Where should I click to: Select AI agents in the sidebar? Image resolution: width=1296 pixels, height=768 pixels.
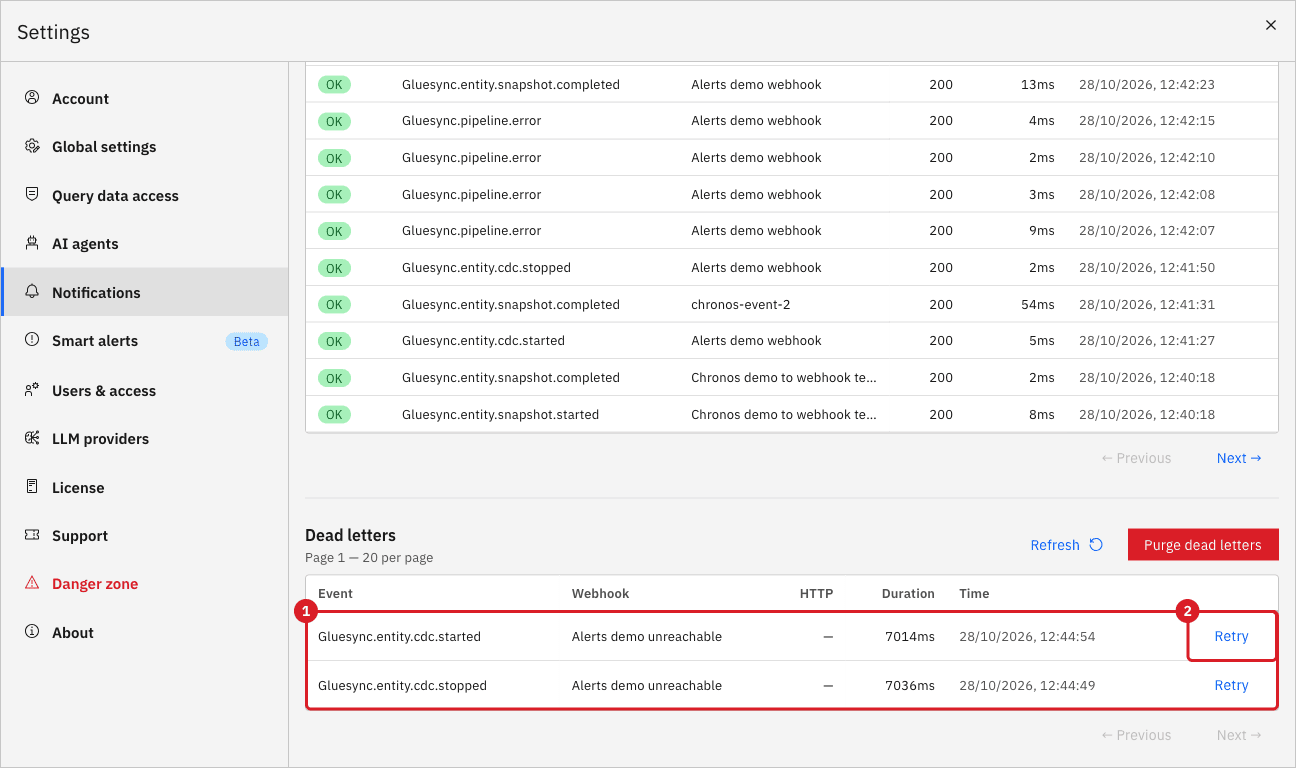145,243
